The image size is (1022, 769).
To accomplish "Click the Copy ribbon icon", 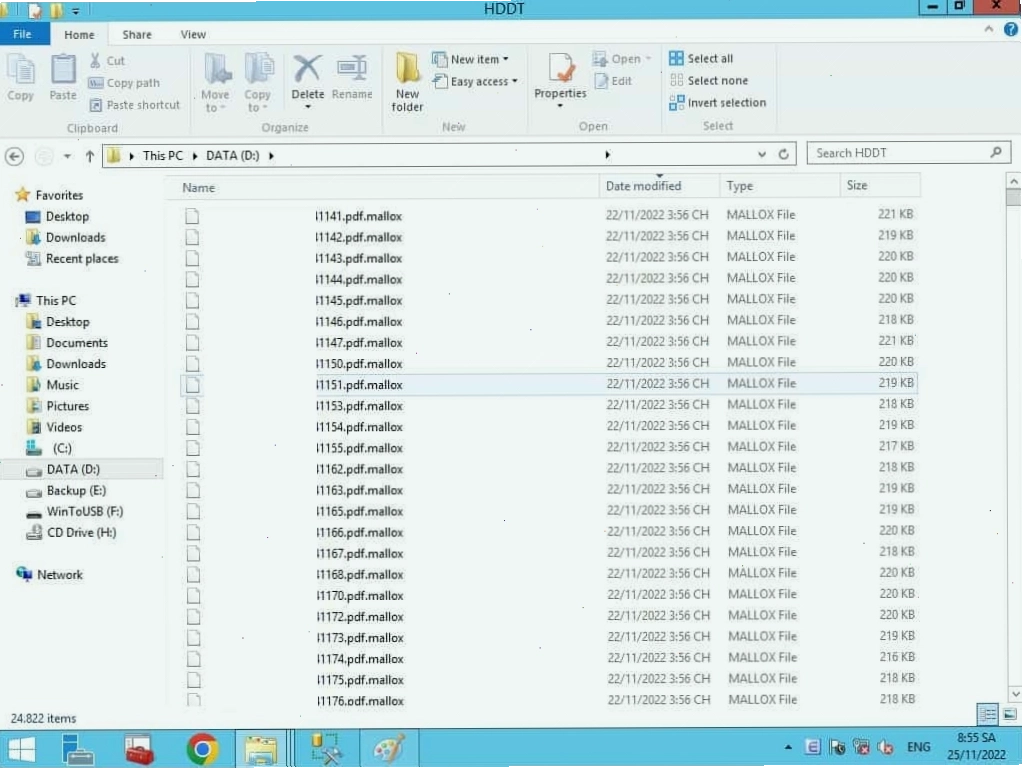I will (x=21, y=78).
